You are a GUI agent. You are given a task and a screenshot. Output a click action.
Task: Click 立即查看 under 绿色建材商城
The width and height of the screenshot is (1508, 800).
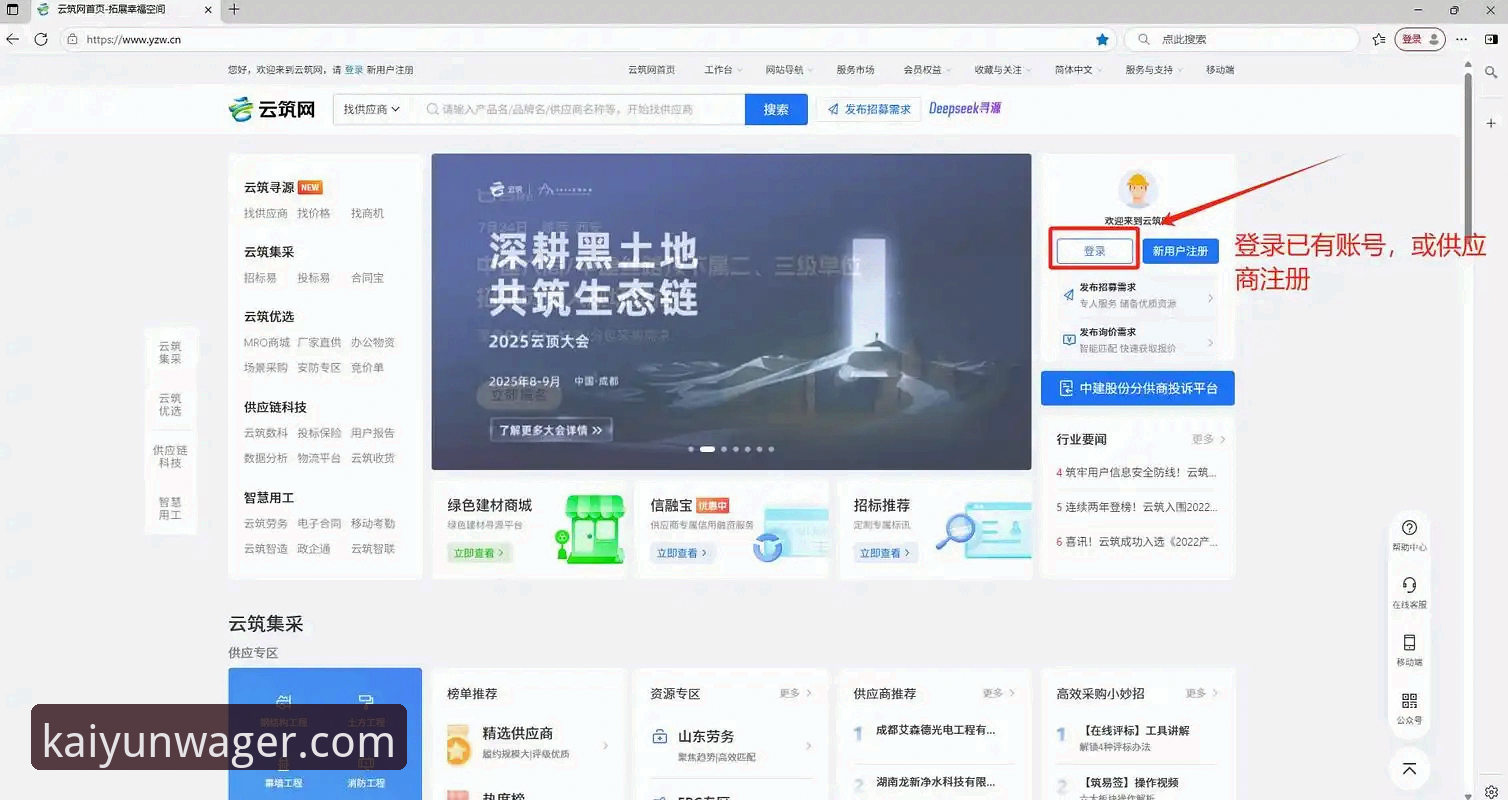[x=479, y=552]
